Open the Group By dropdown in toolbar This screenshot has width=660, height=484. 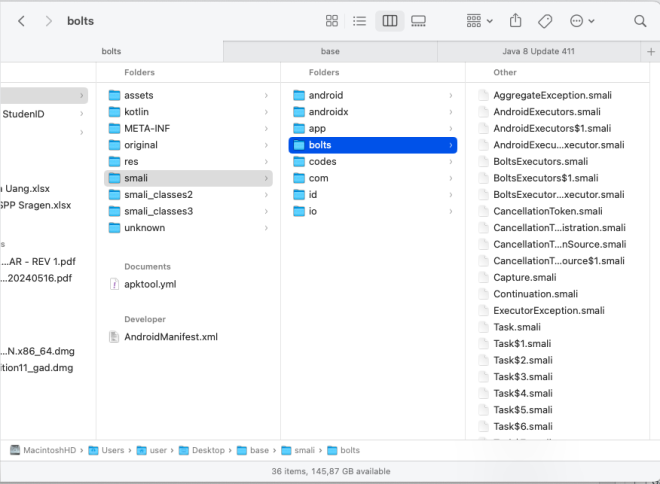(x=480, y=21)
